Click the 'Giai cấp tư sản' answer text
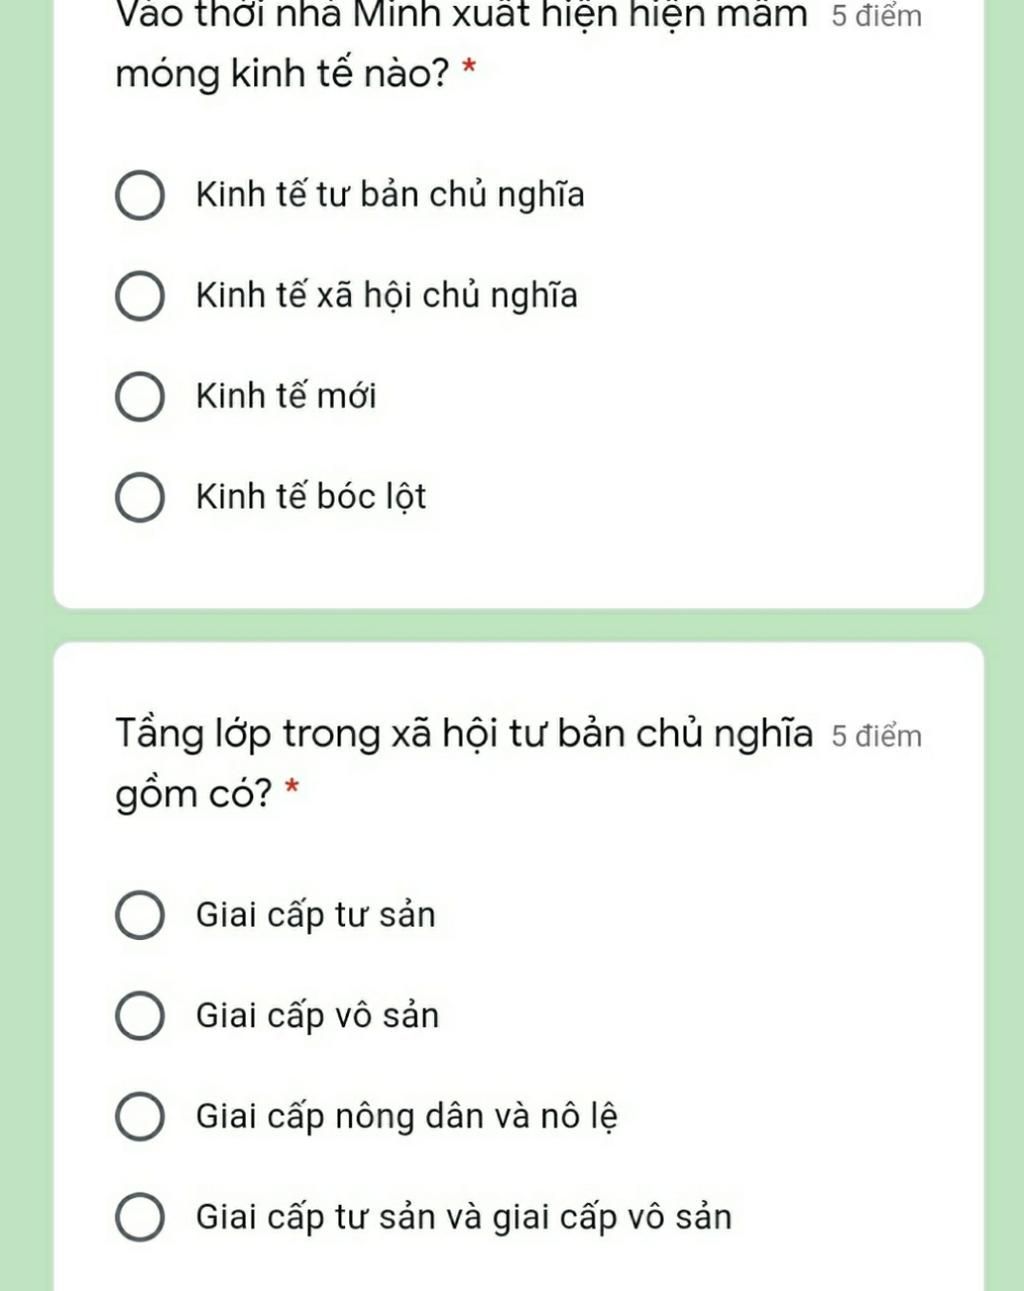The image size is (1024, 1291). (316, 916)
